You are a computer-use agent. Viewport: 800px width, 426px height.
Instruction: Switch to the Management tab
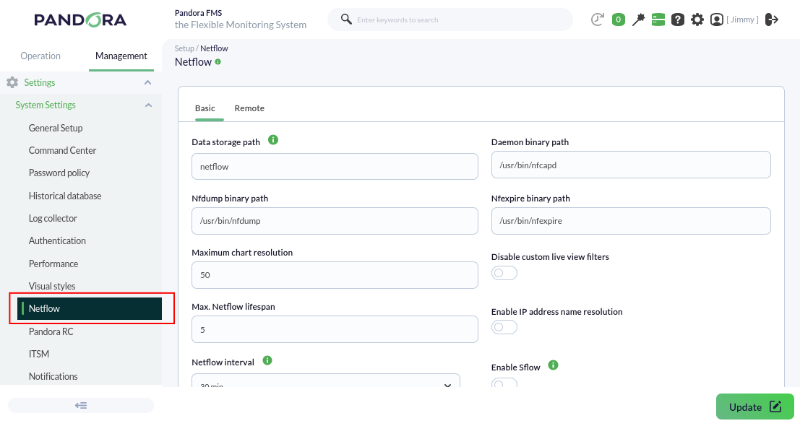tap(121, 56)
